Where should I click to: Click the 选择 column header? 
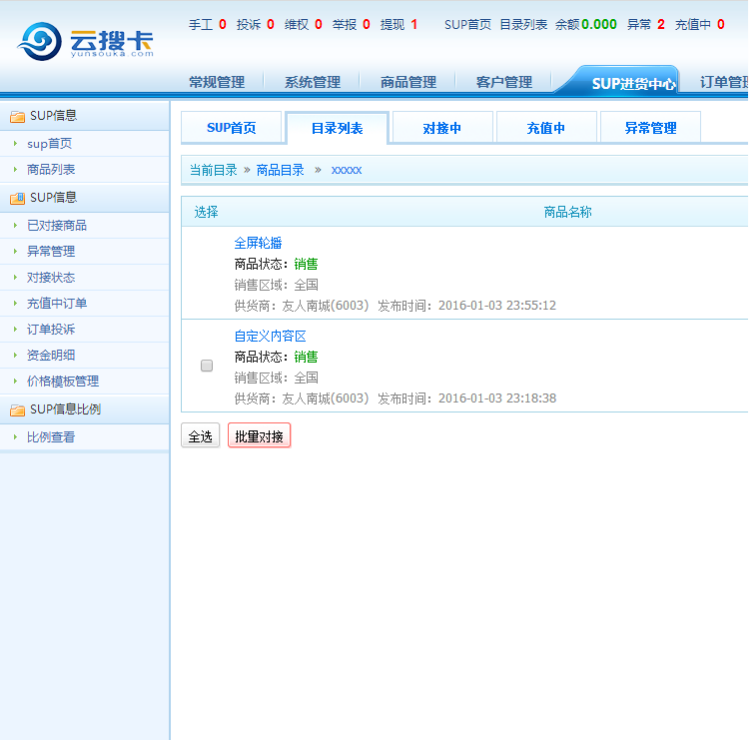206,212
